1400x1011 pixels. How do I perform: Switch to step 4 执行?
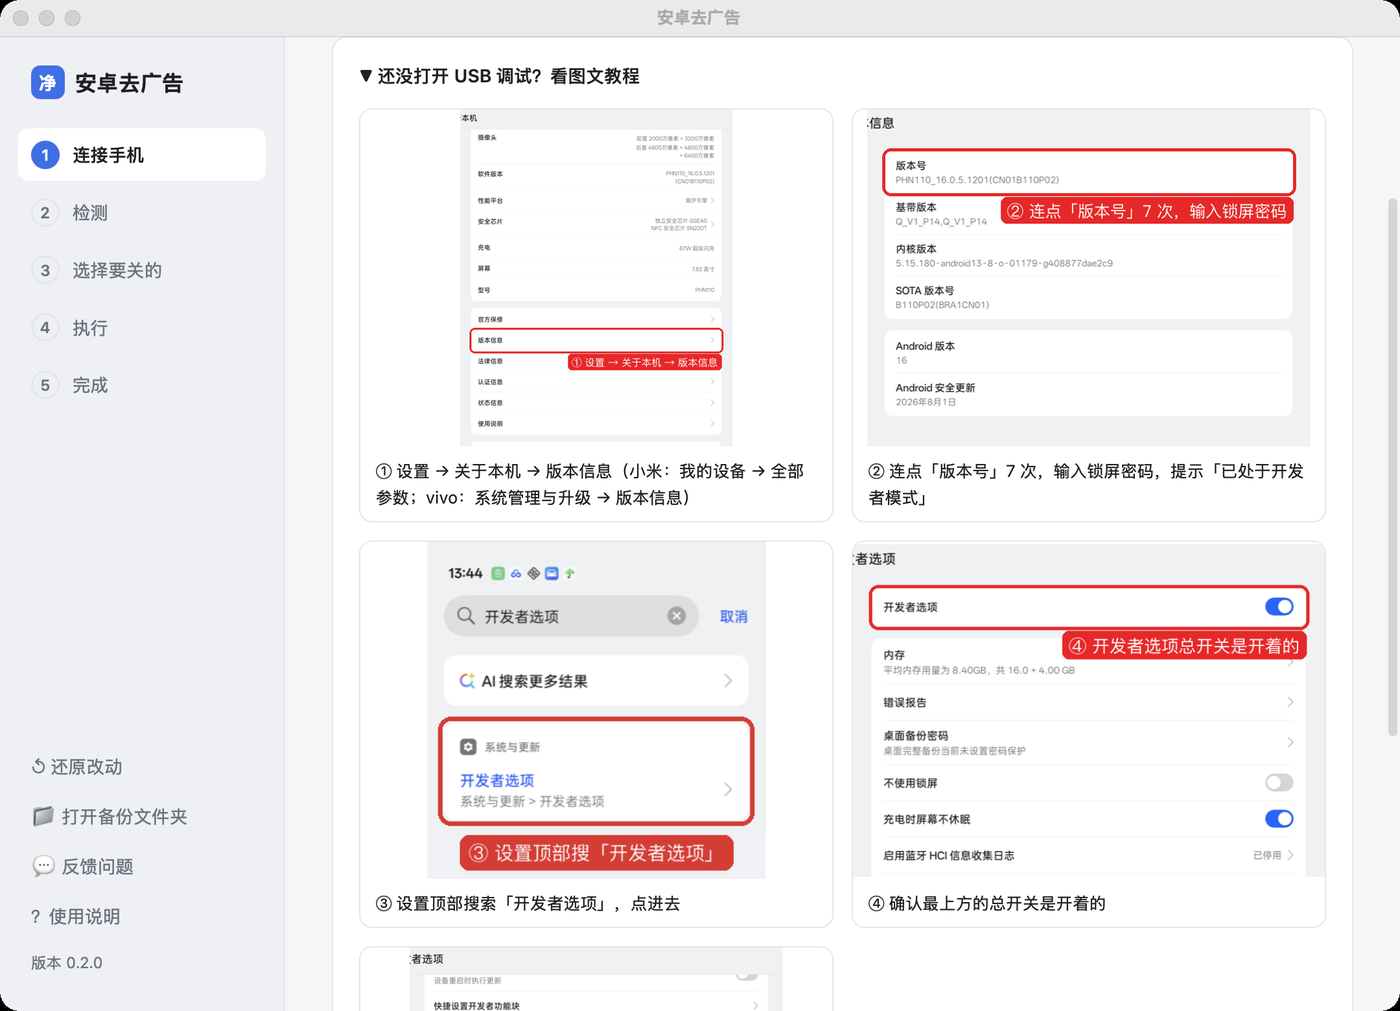(142, 327)
